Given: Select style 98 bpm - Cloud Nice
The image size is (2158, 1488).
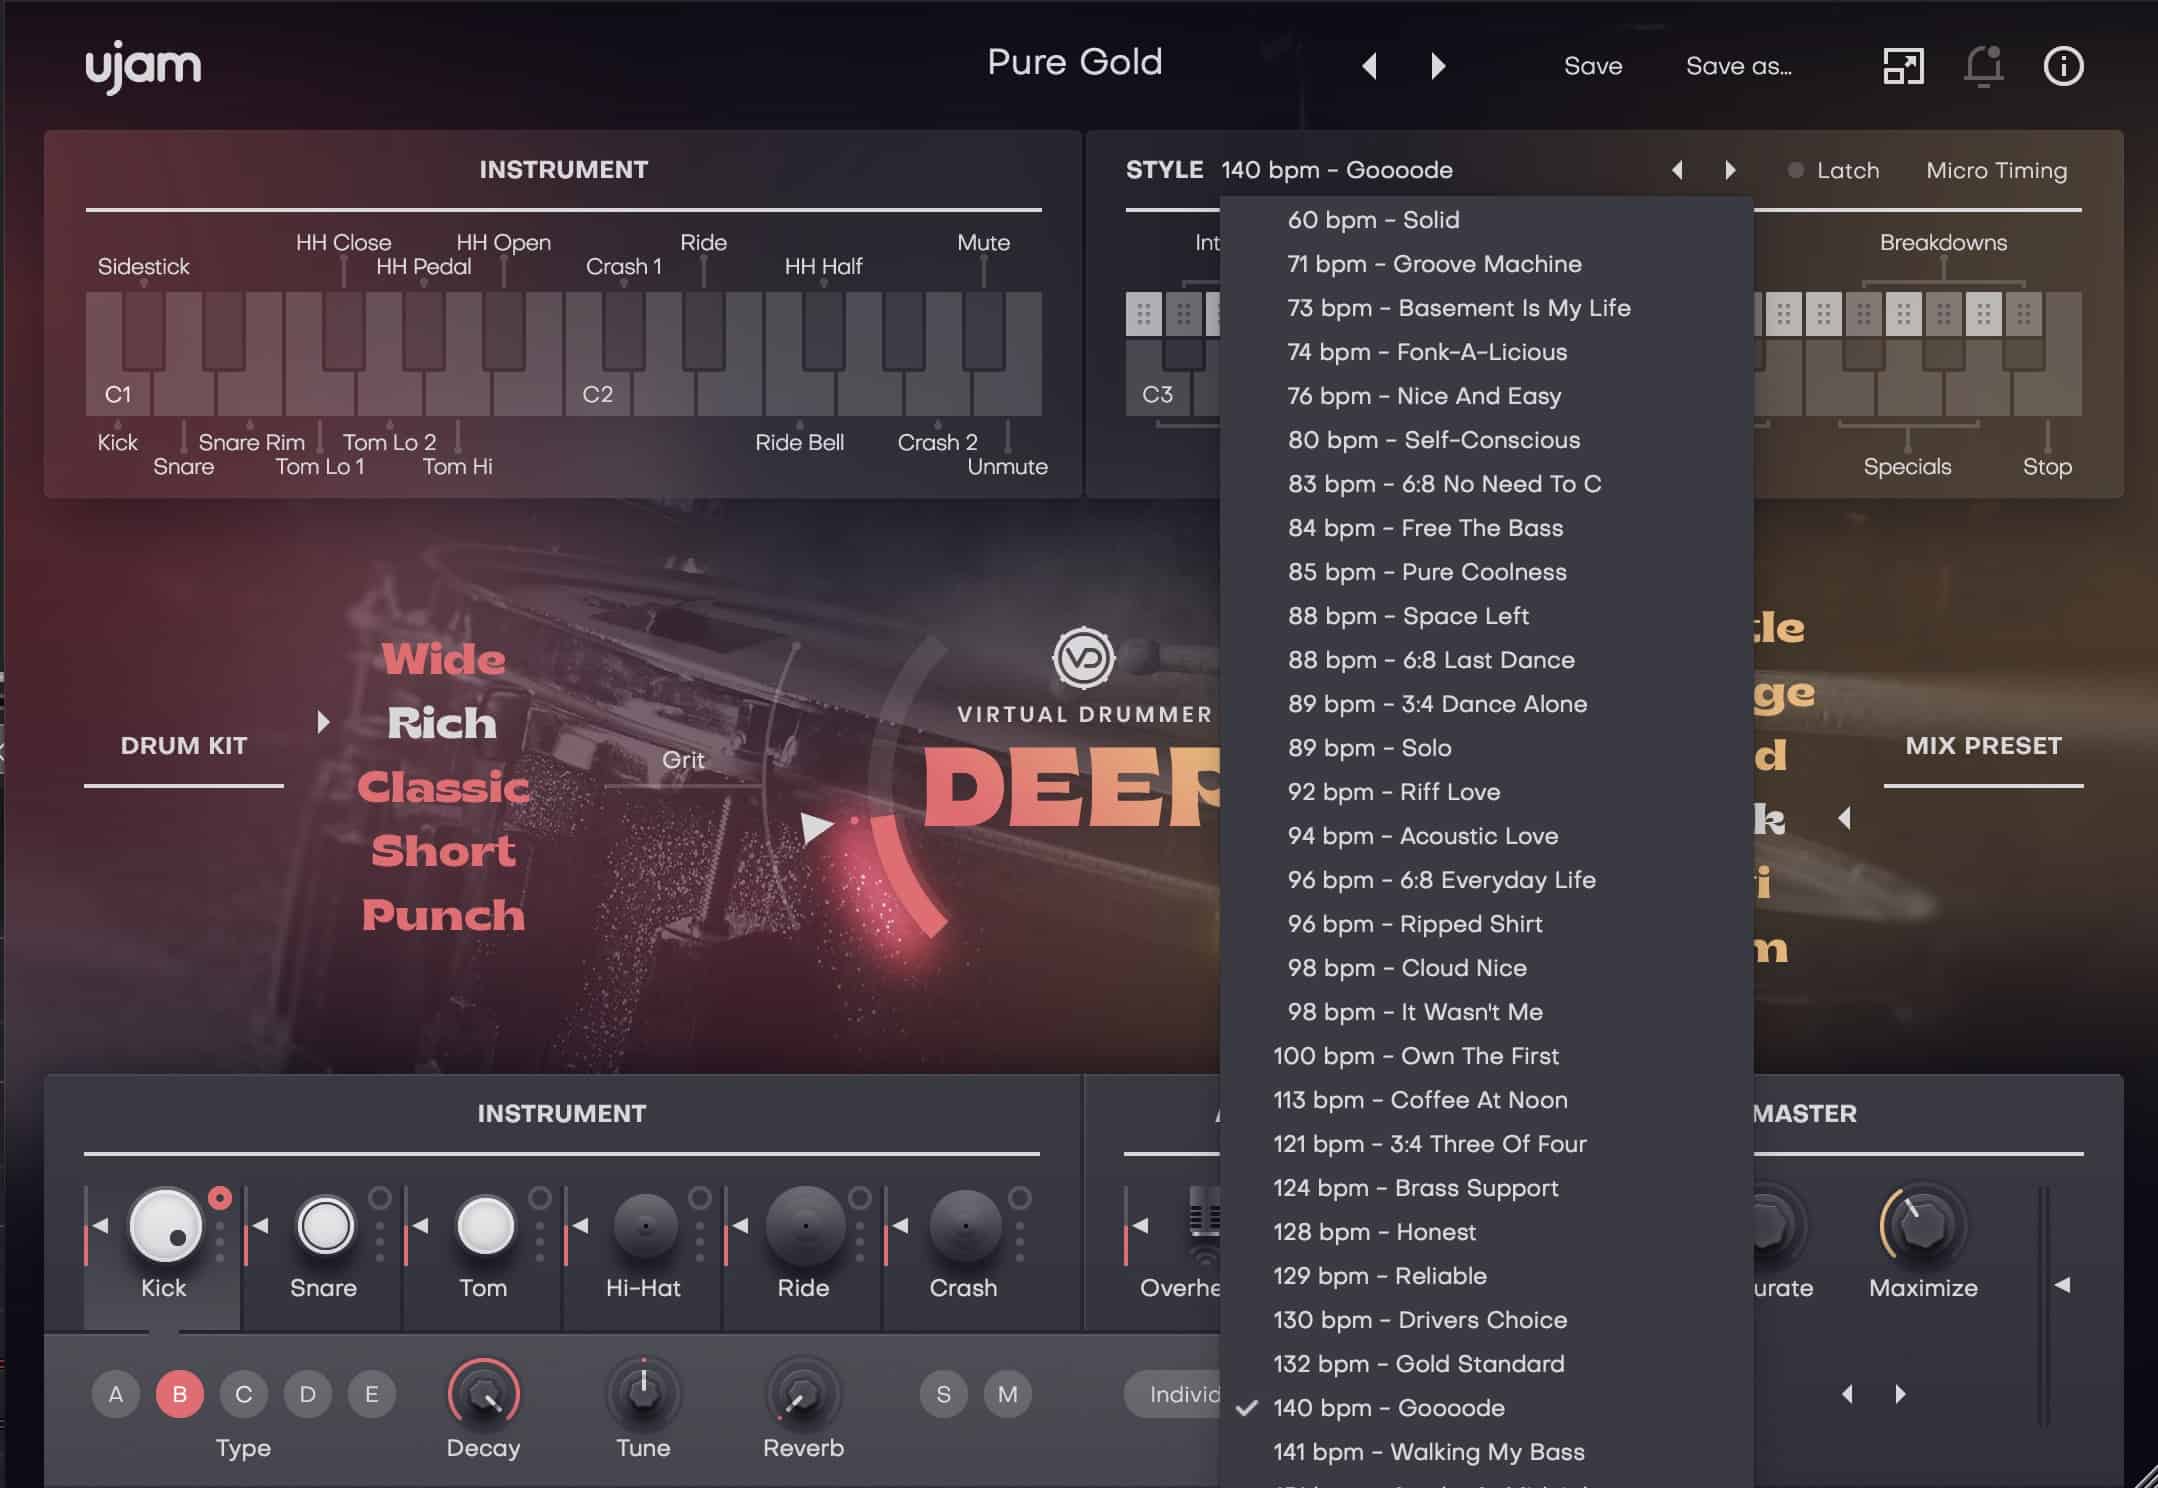Looking at the screenshot, I should click(x=1486, y=968).
